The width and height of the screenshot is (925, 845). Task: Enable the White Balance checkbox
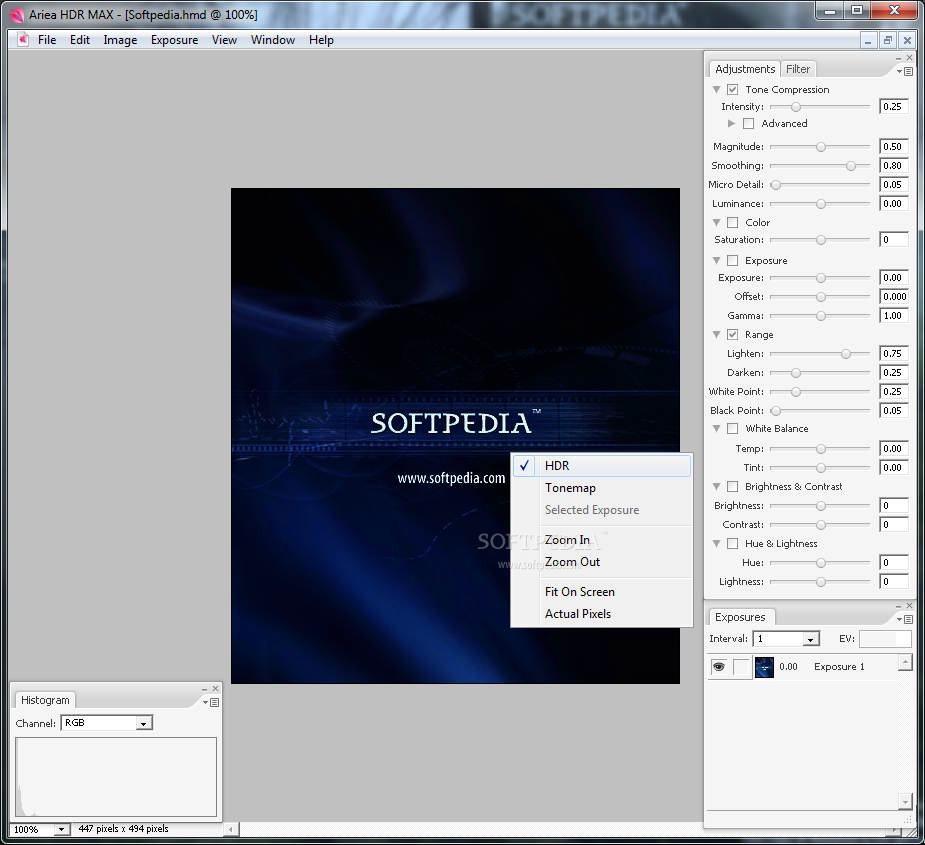(732, 428)
